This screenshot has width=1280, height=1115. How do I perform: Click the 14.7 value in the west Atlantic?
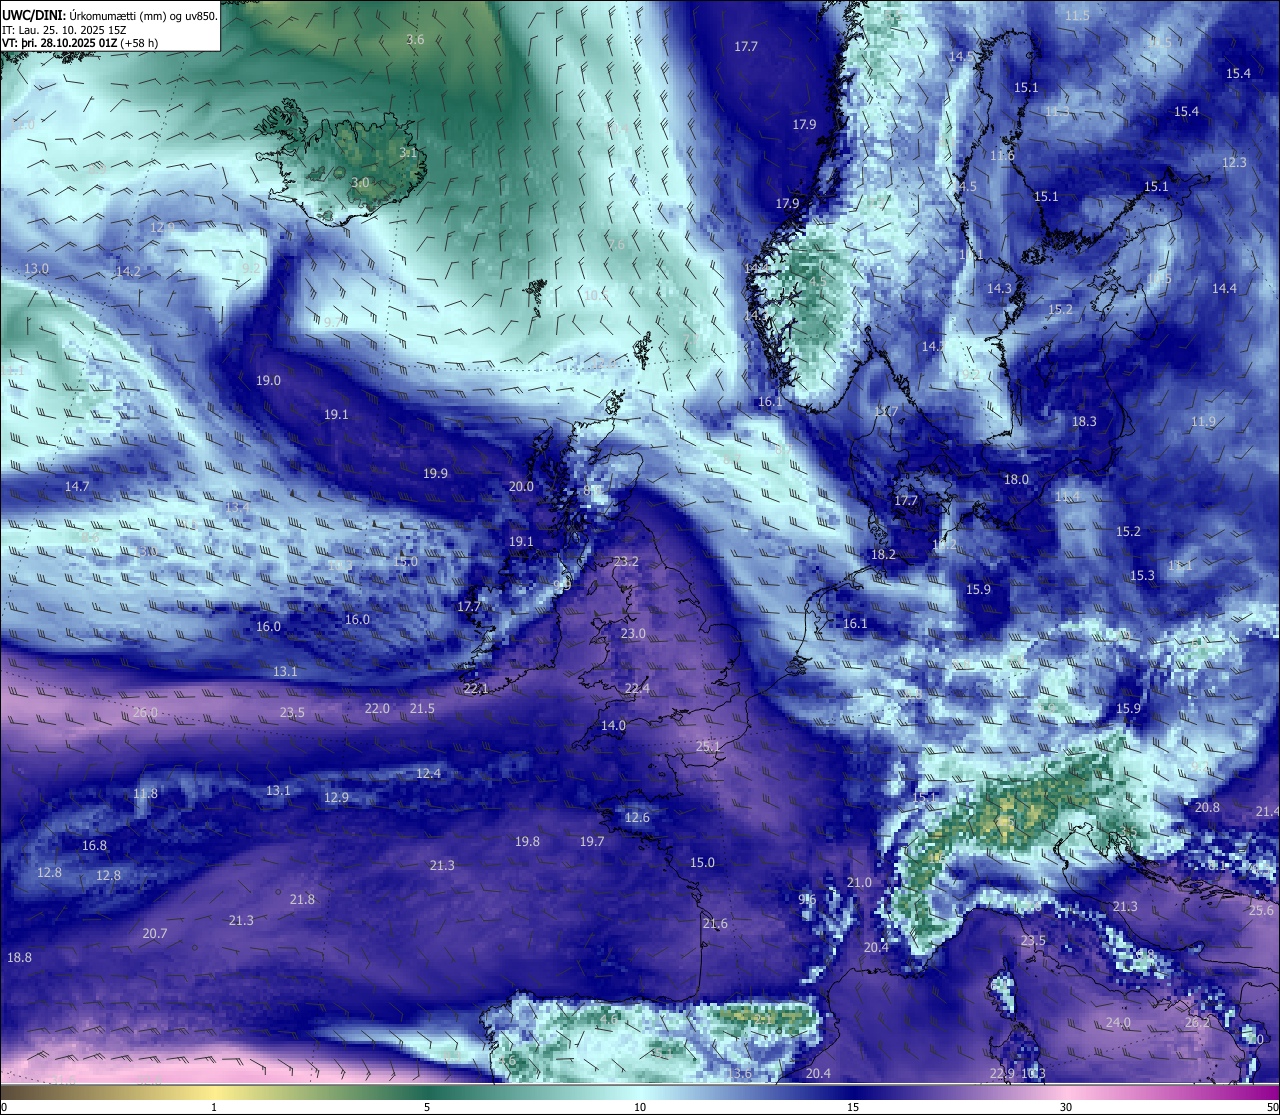[77, 487]
